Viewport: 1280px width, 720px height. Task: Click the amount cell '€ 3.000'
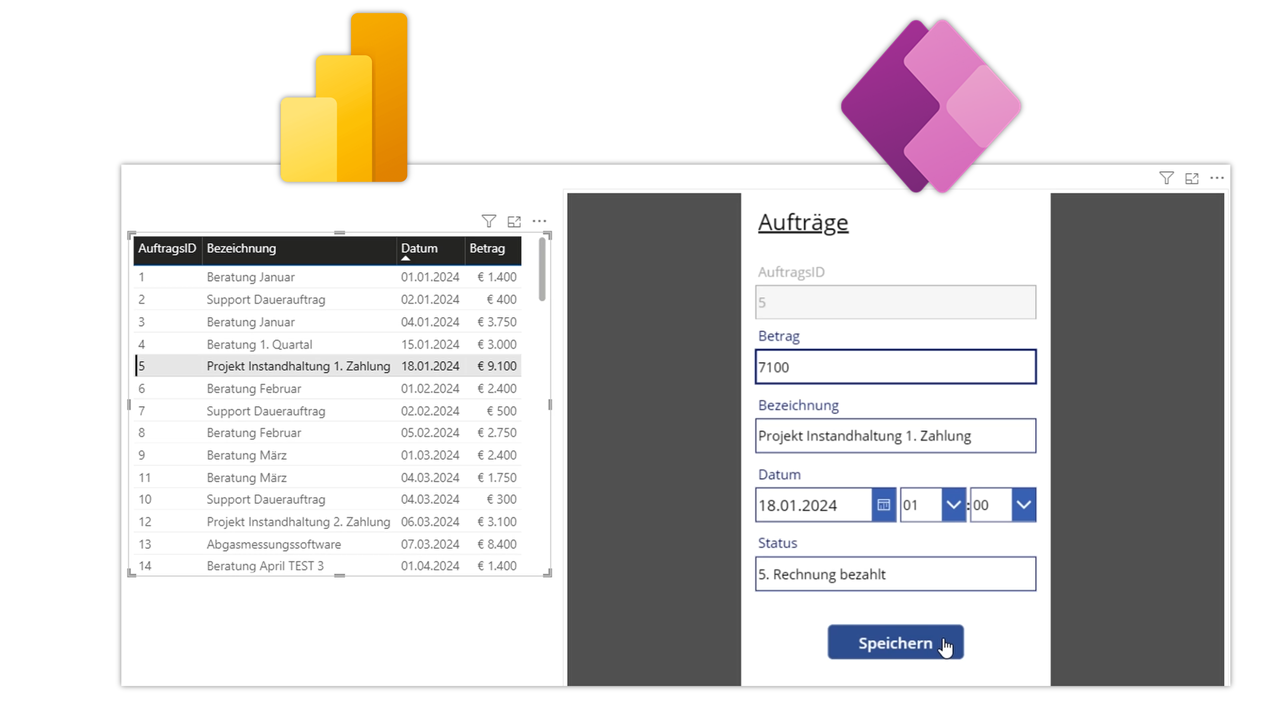pyautogui.click(x=497, y=344)
